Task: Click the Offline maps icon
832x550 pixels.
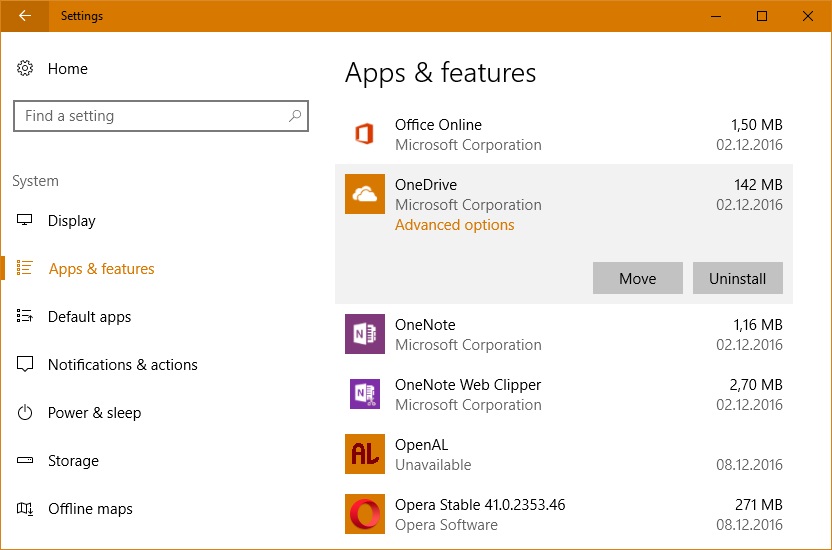Action: coord(24,509)
